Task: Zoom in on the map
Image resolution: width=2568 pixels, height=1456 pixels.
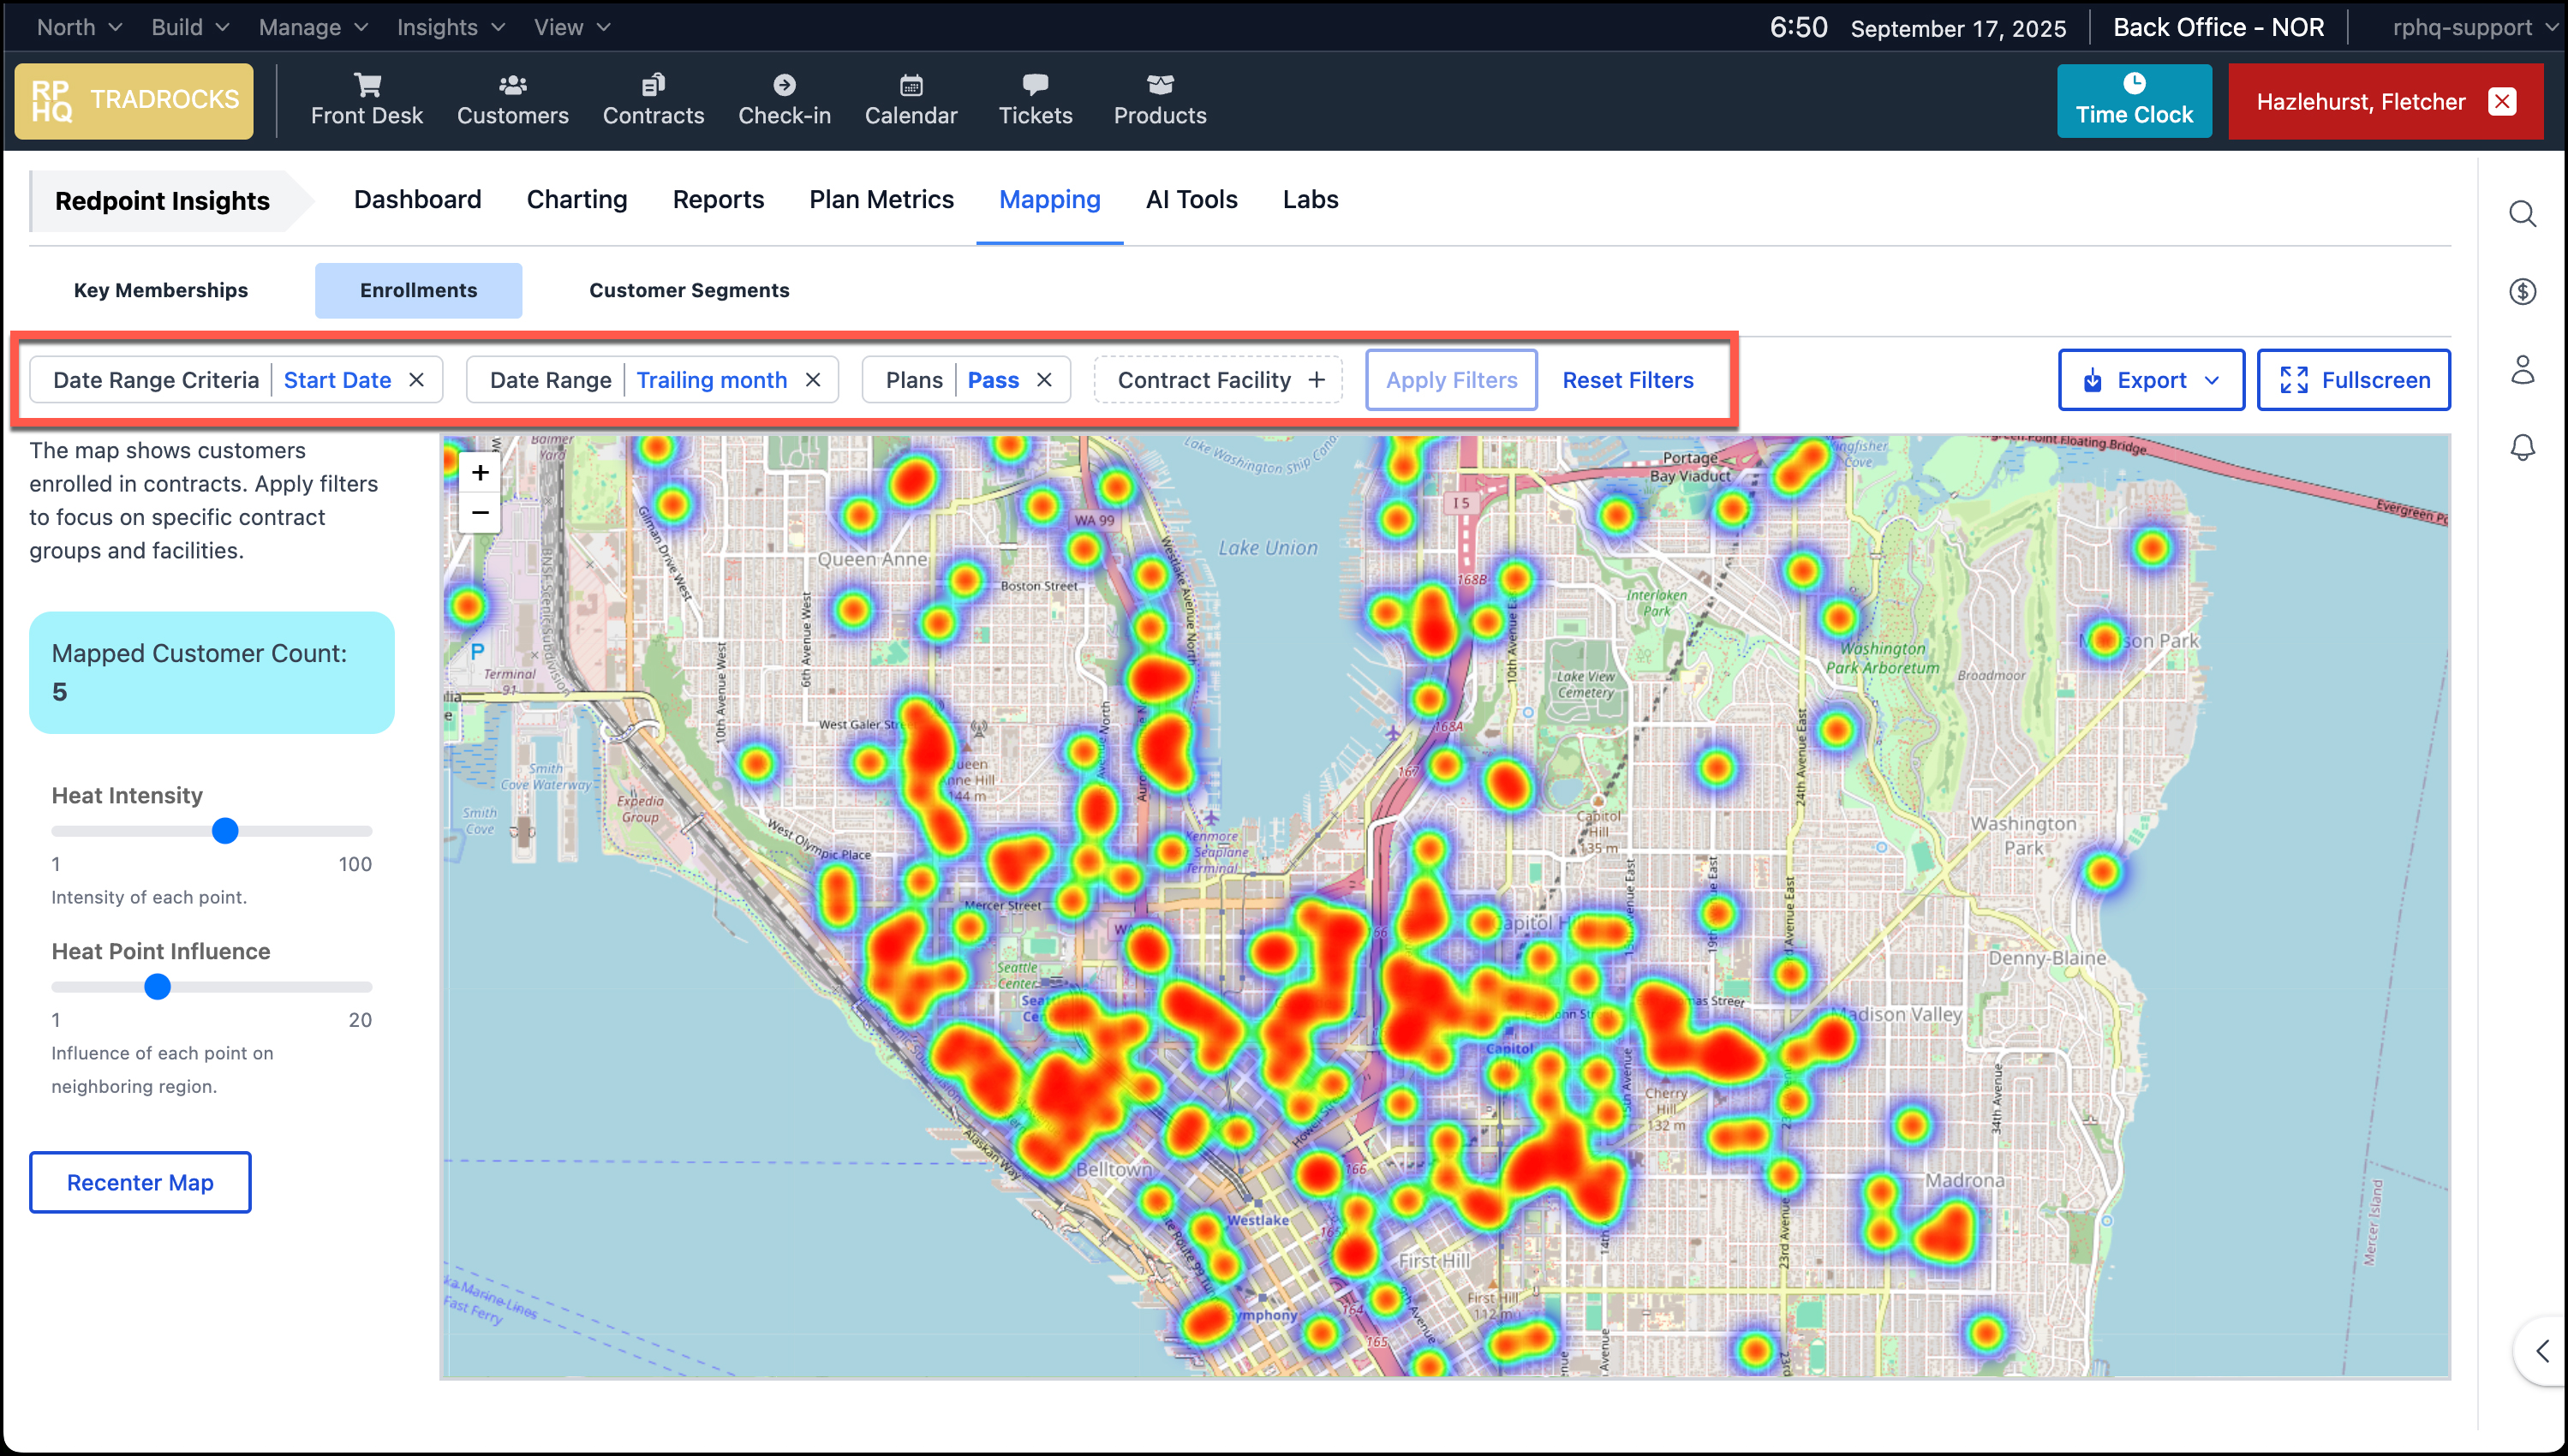Action: pyautogui.click(x=480, y=473)
